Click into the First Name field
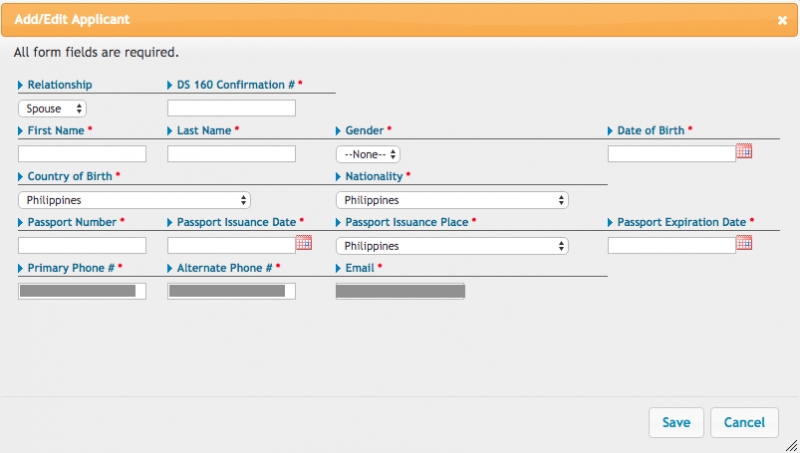800x453 pixels. pos(82,154)
